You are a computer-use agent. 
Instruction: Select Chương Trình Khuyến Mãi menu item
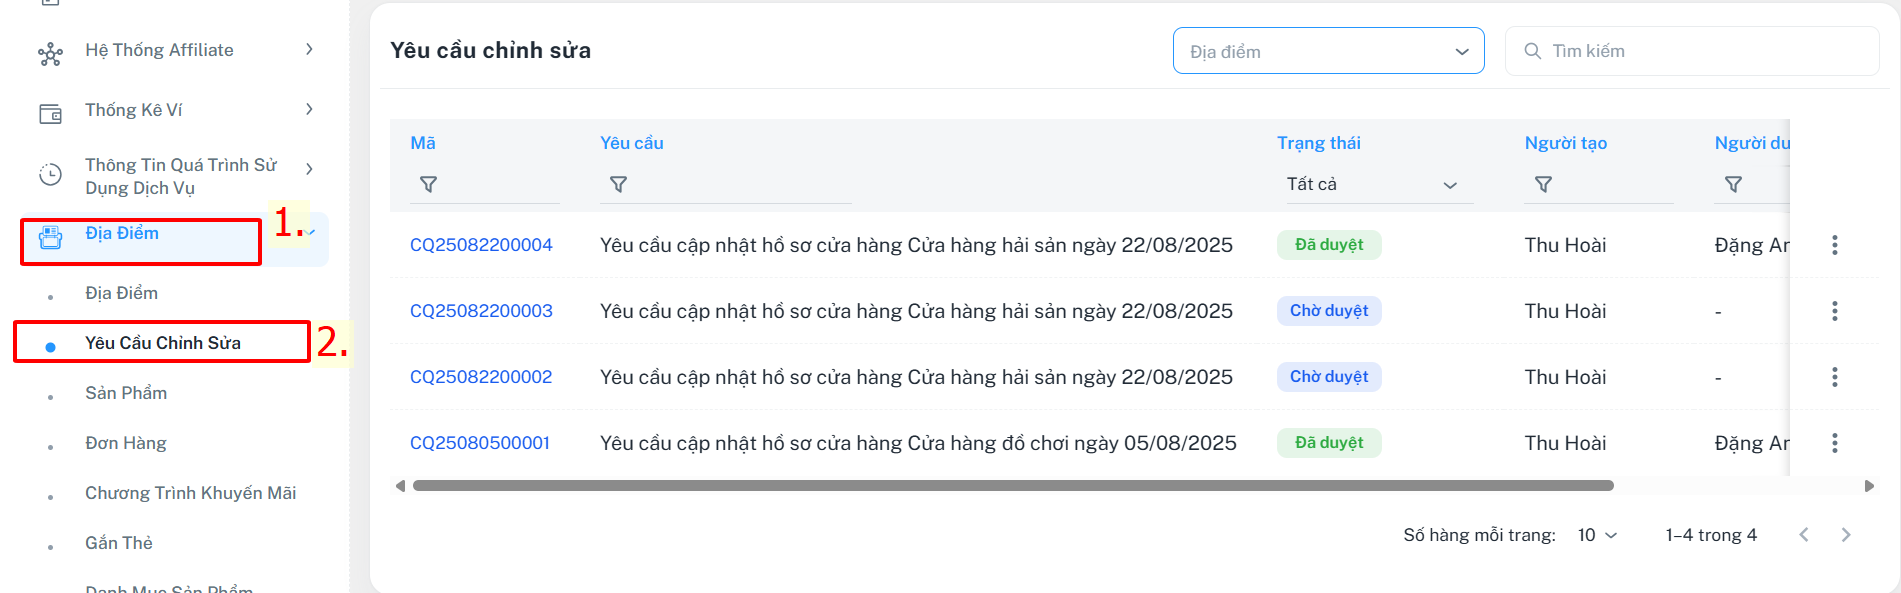pos(190,493)
